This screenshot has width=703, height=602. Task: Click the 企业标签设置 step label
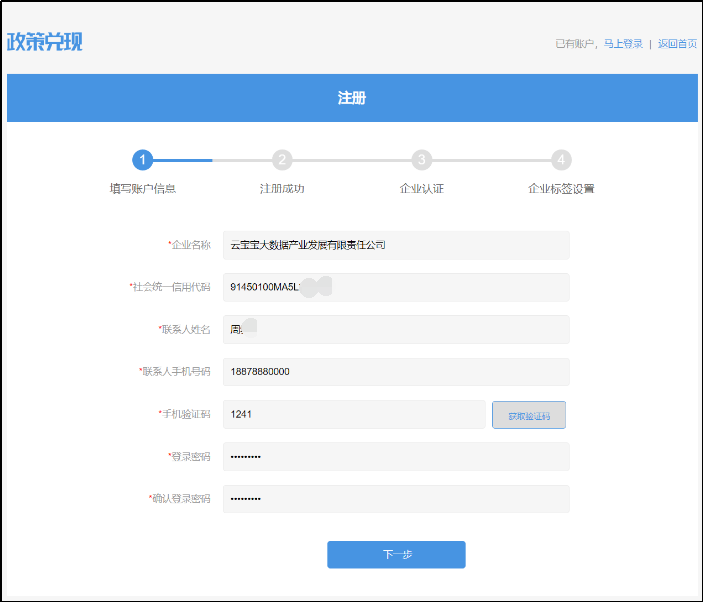(x=561, y=189)
